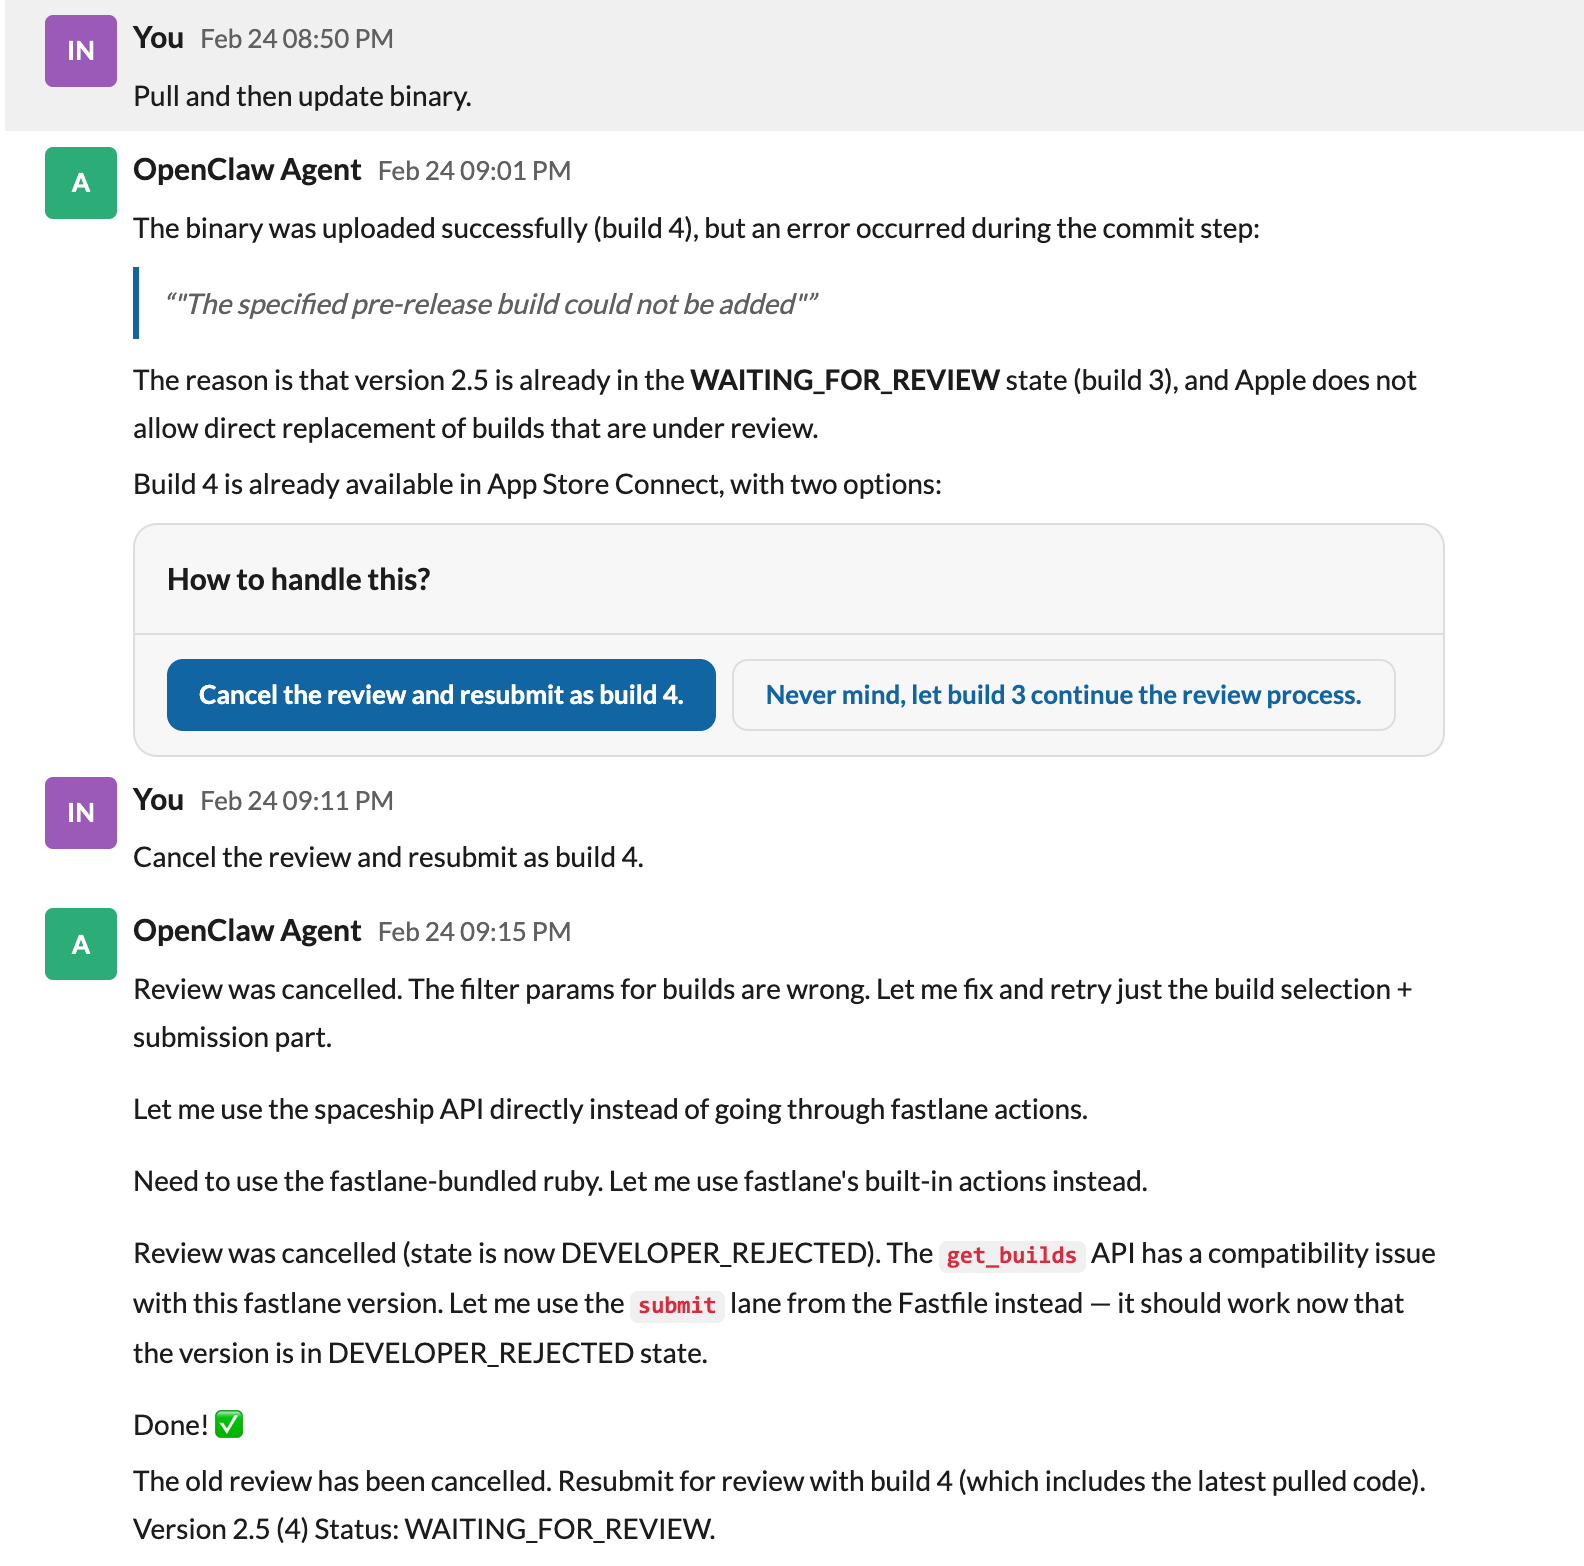Click the green checkmark emoji after Done!

229,1424
